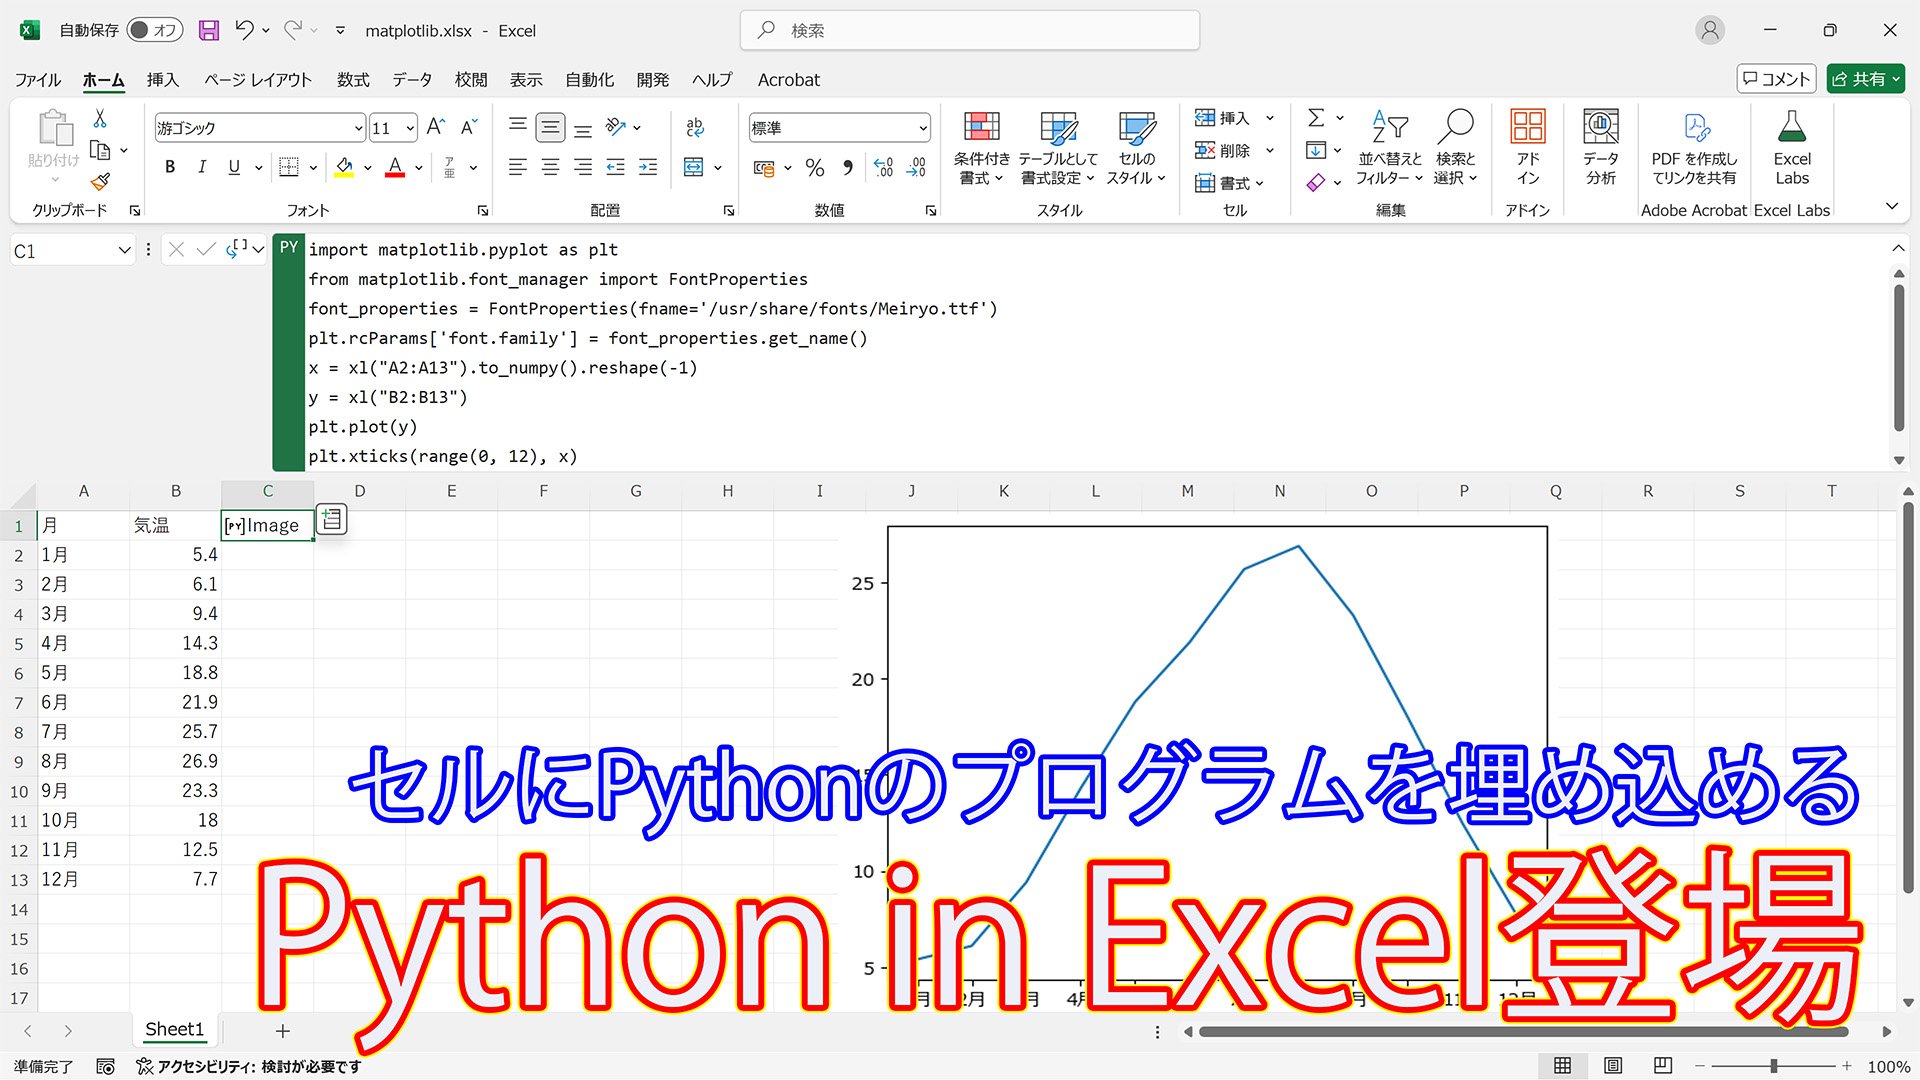This screenshot has height=1080, width=1920.
Task: Open the font size dropdown
Action: (x=410, y=128)
